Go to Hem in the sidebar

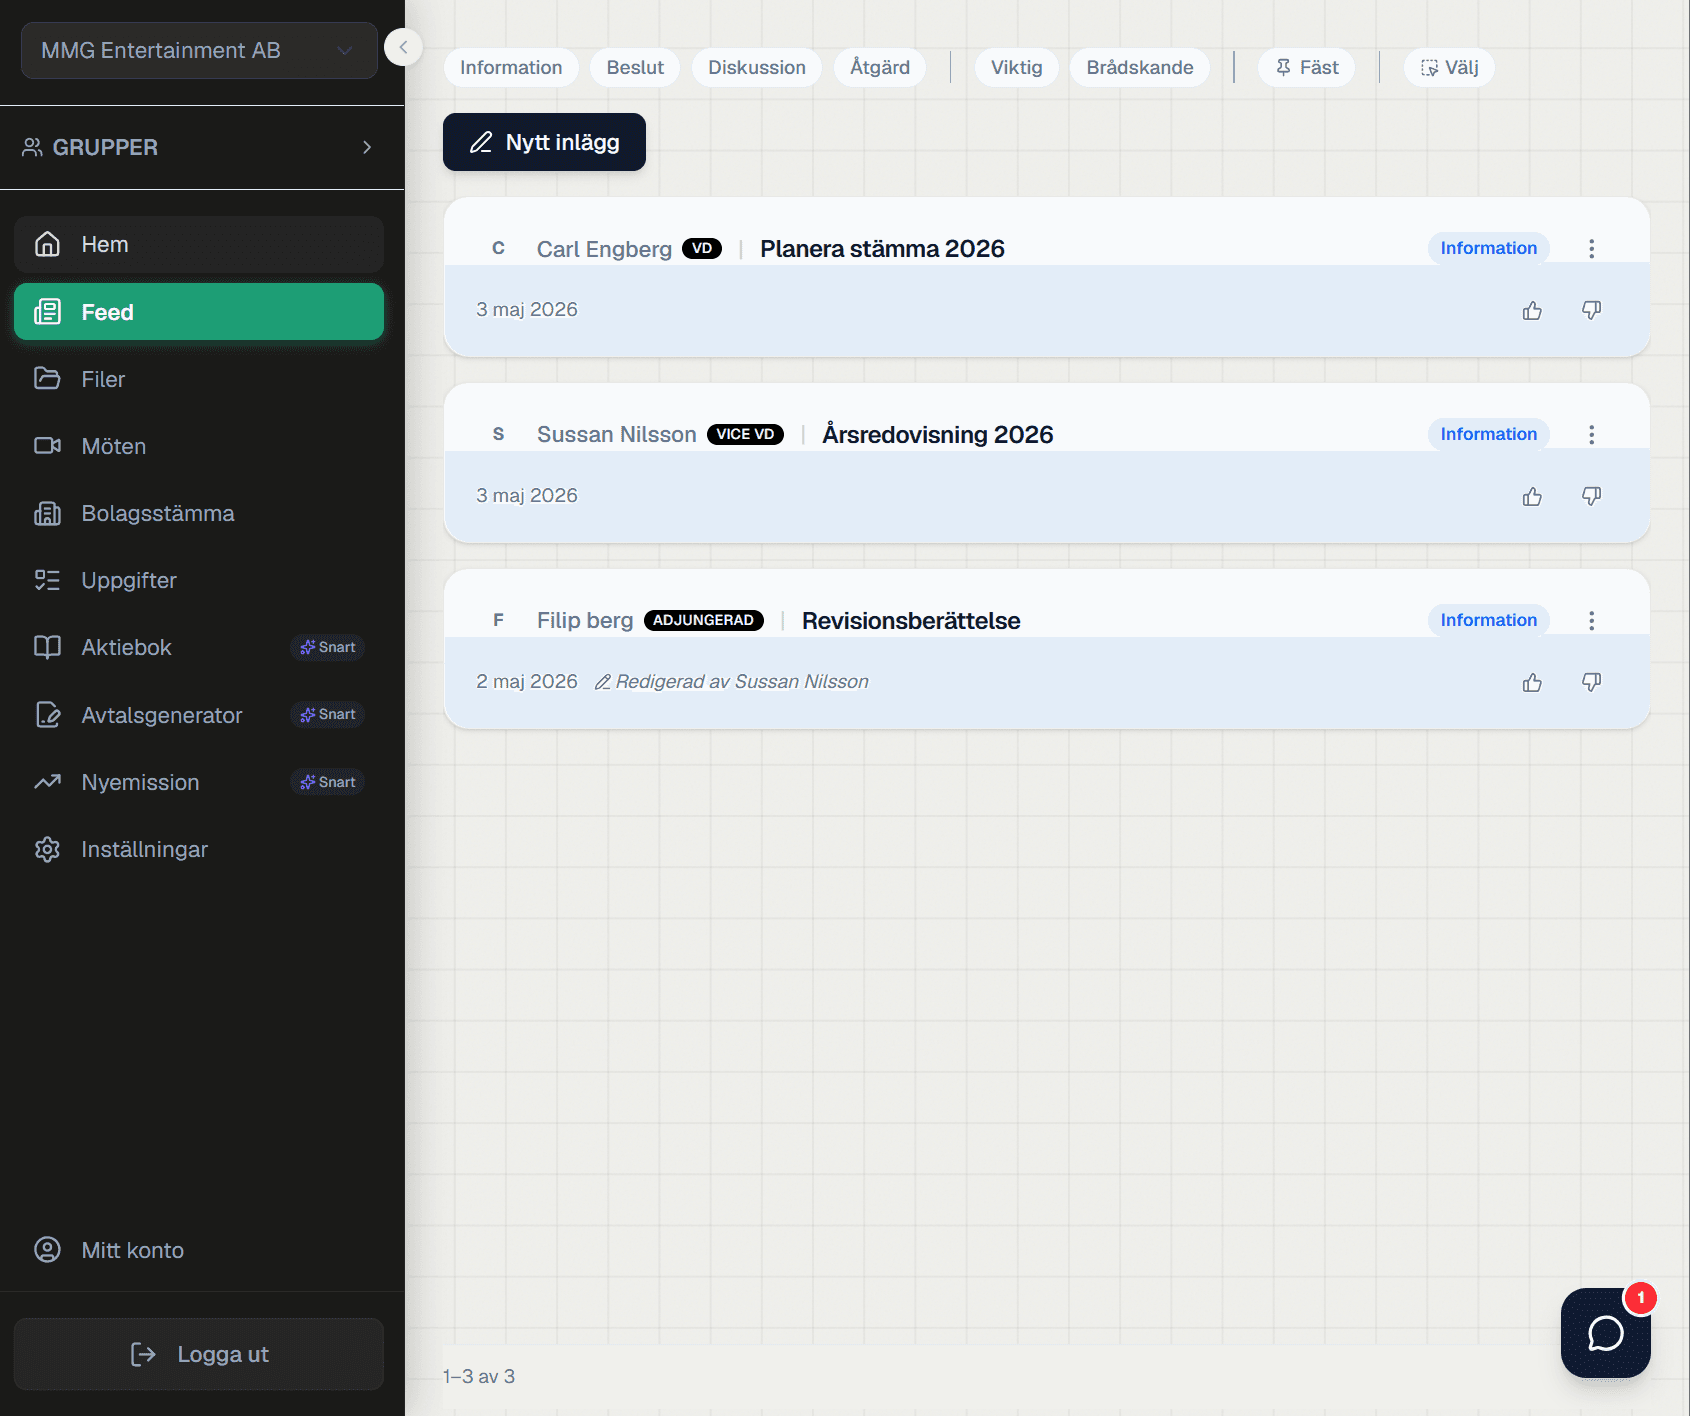tap(199, 244)
